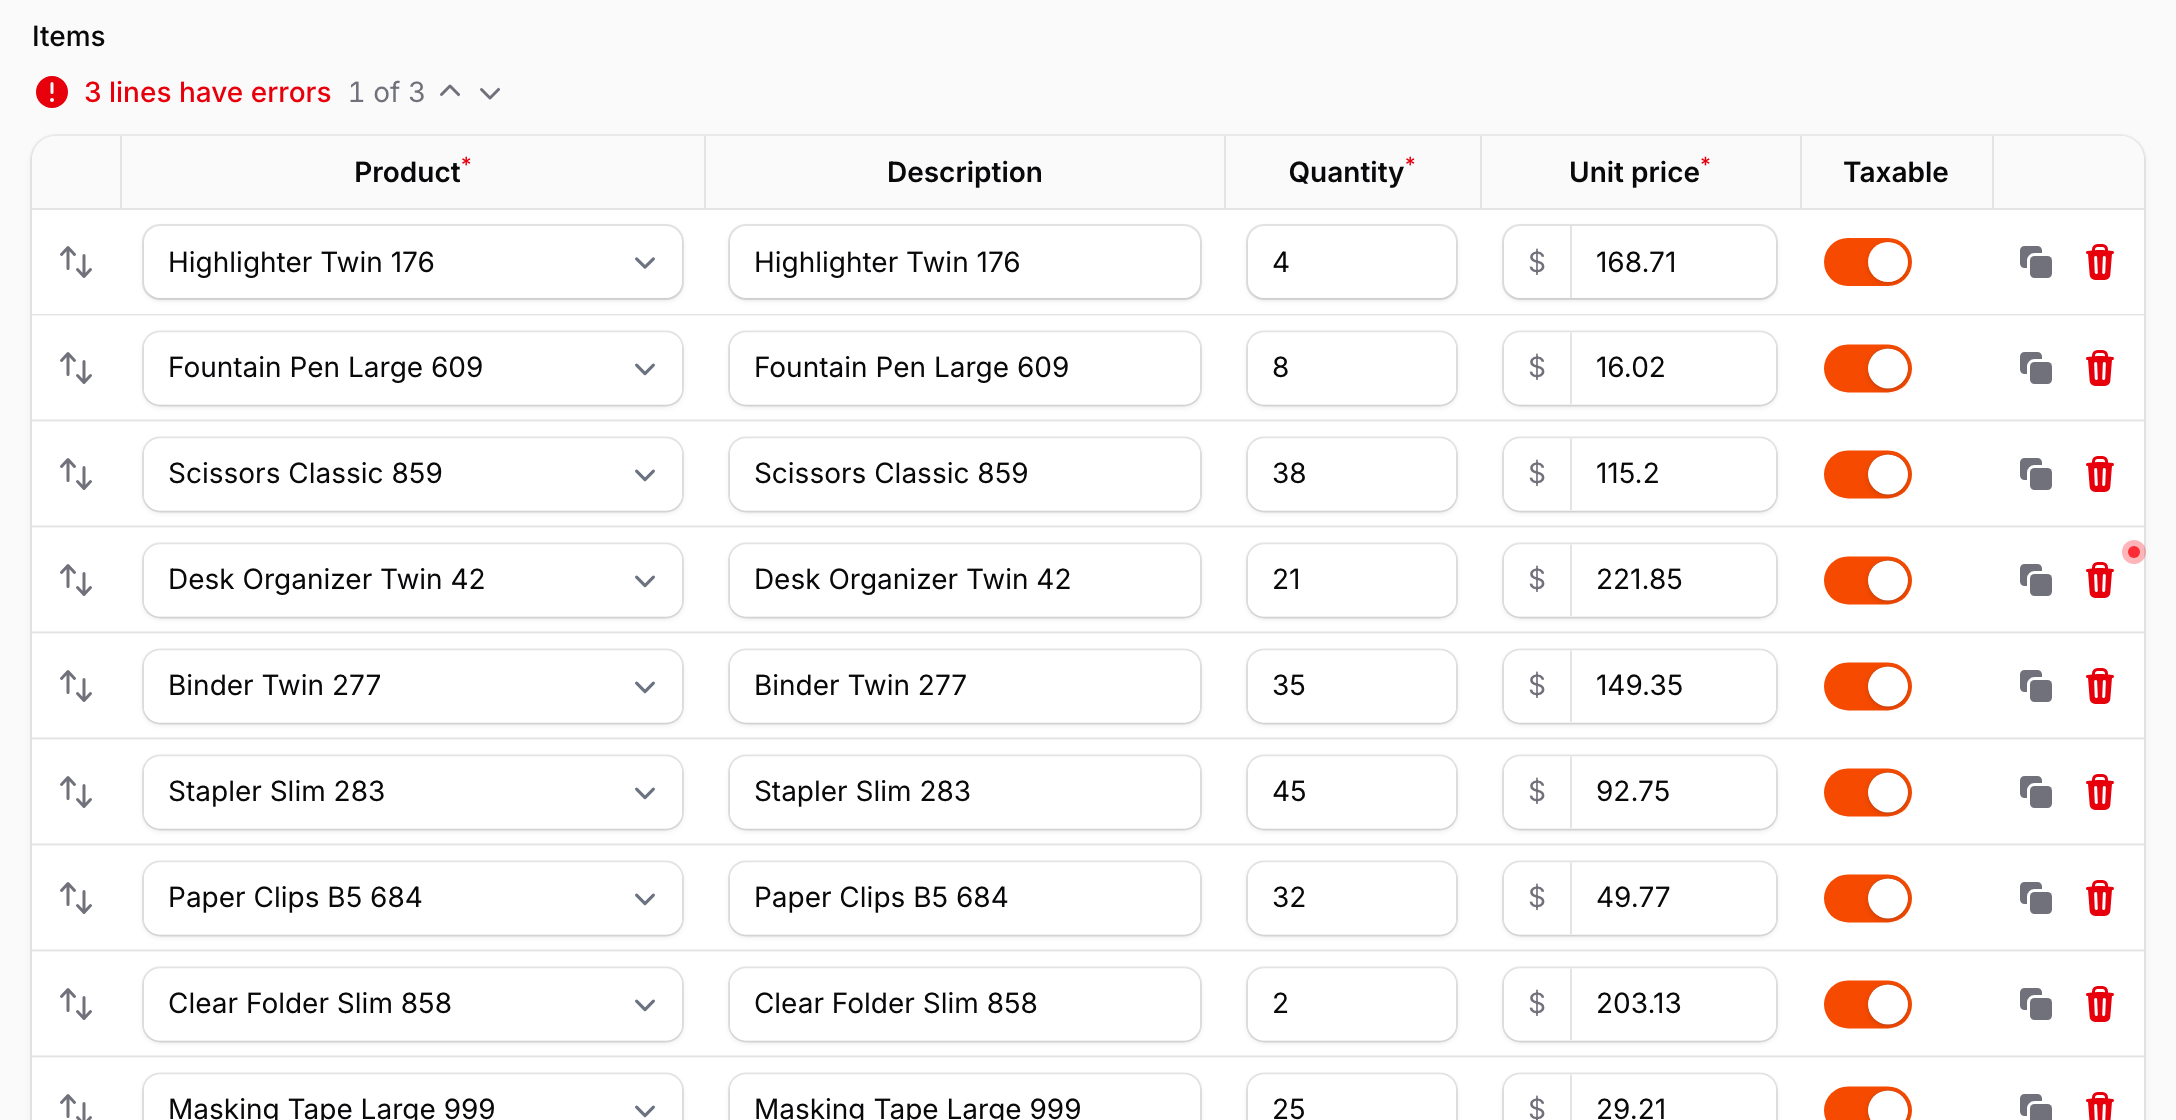
Task: Click the Quantity column header
Action: pyautogui.click(x=1351, y=172)
